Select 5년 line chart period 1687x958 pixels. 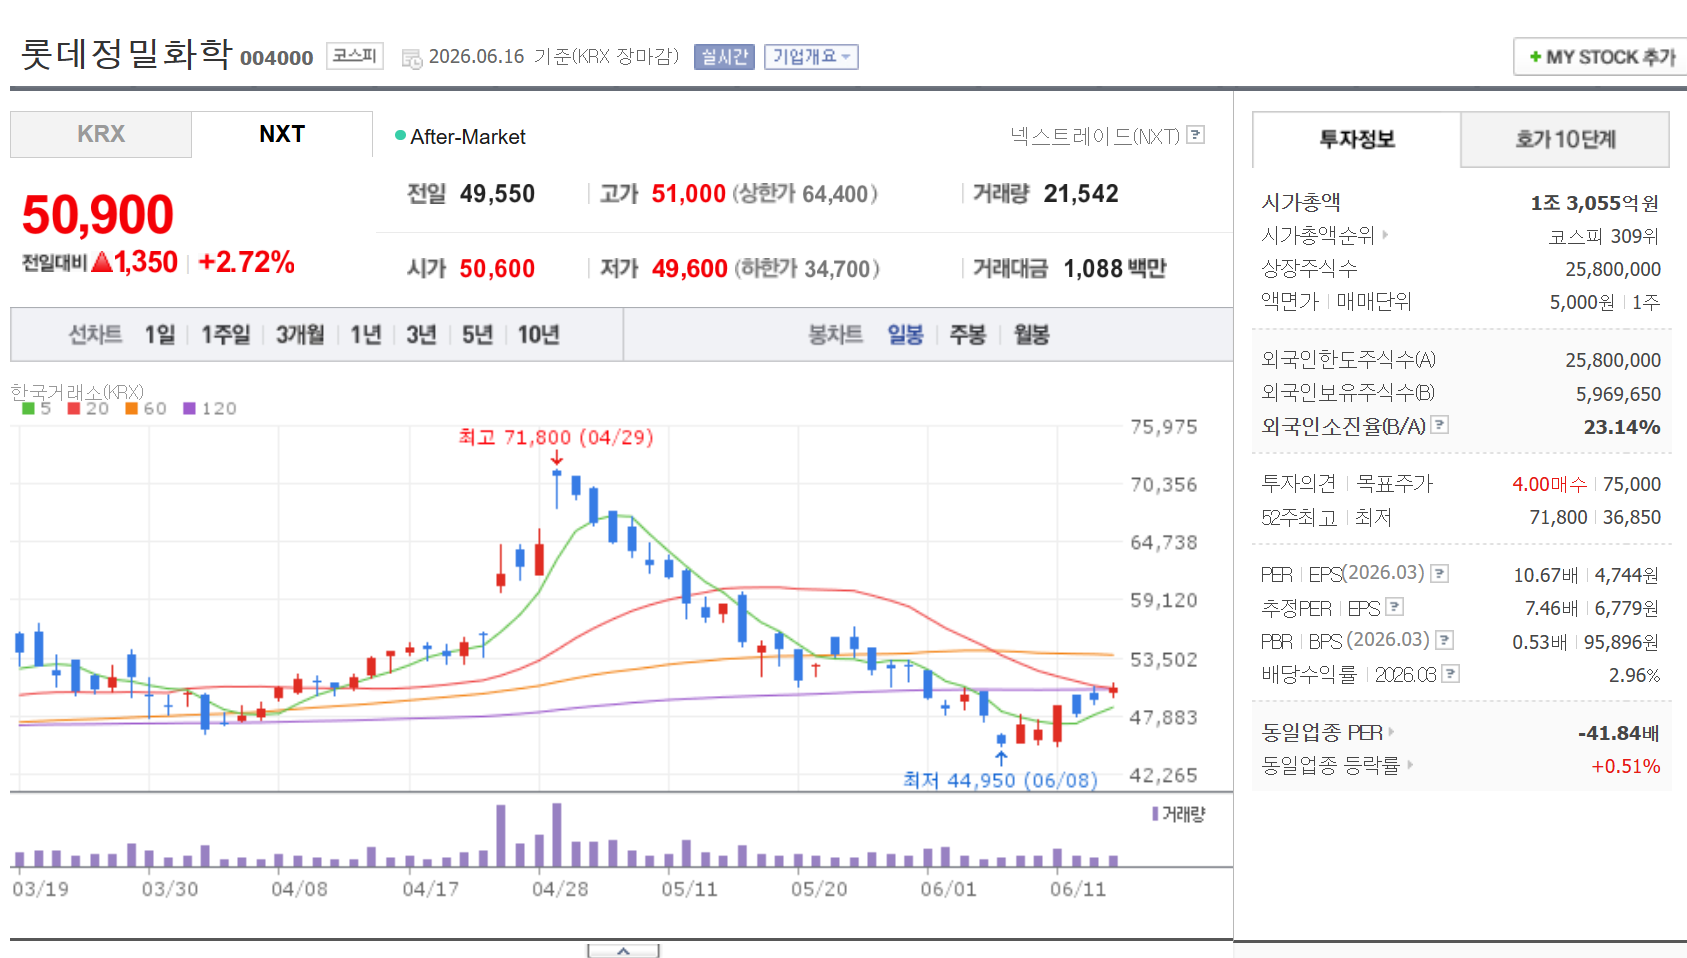477,334
